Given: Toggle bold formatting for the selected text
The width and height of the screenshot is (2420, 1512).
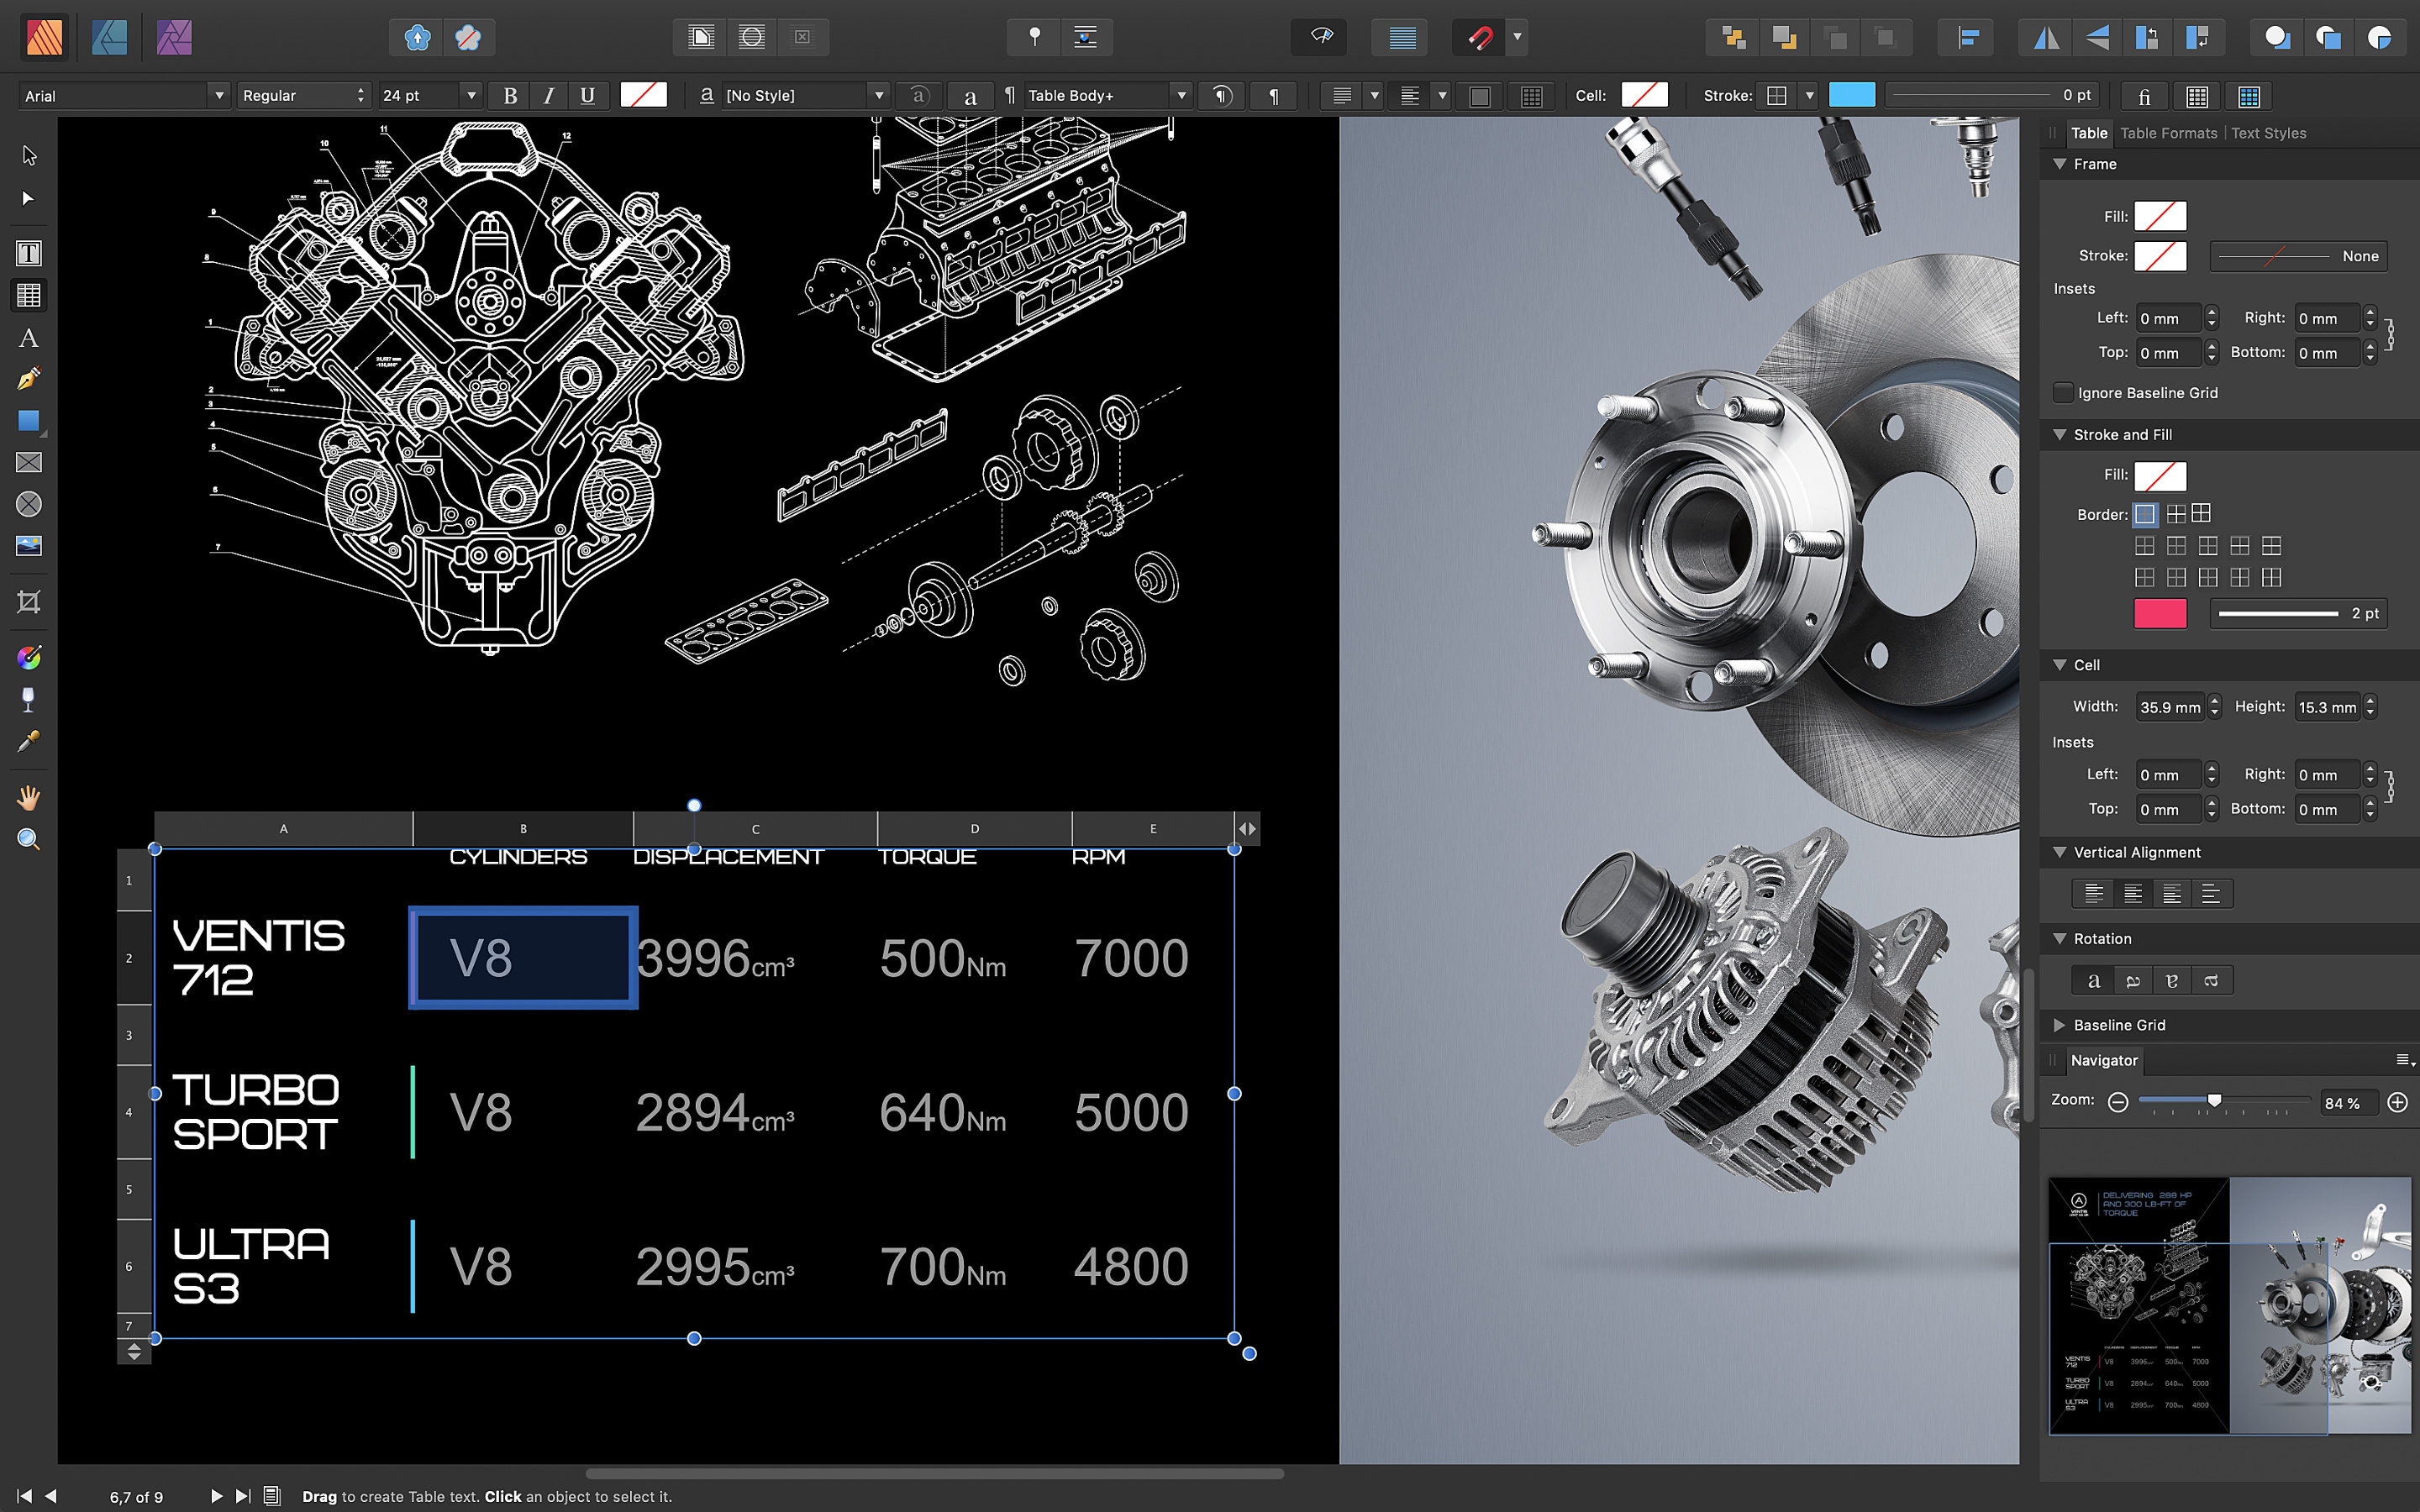Looking at the screenshot, I should tap(510, 95).
